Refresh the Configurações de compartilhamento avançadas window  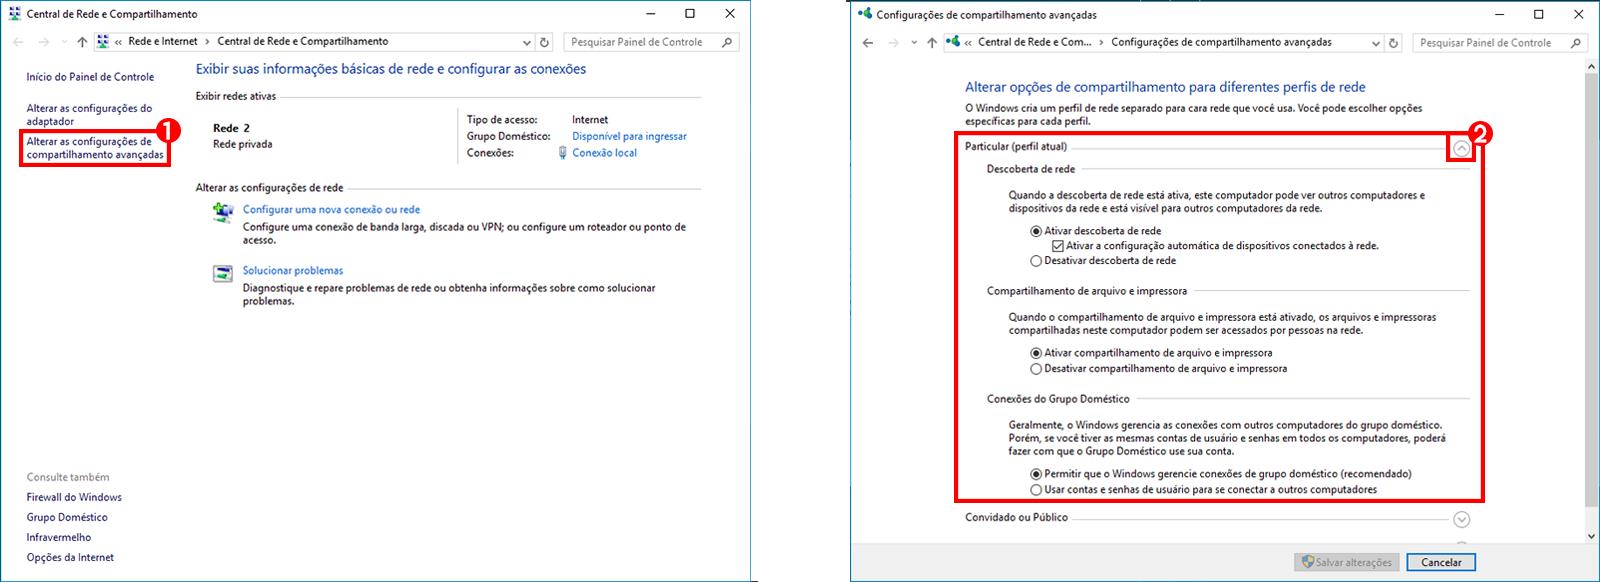[1394, 43]
